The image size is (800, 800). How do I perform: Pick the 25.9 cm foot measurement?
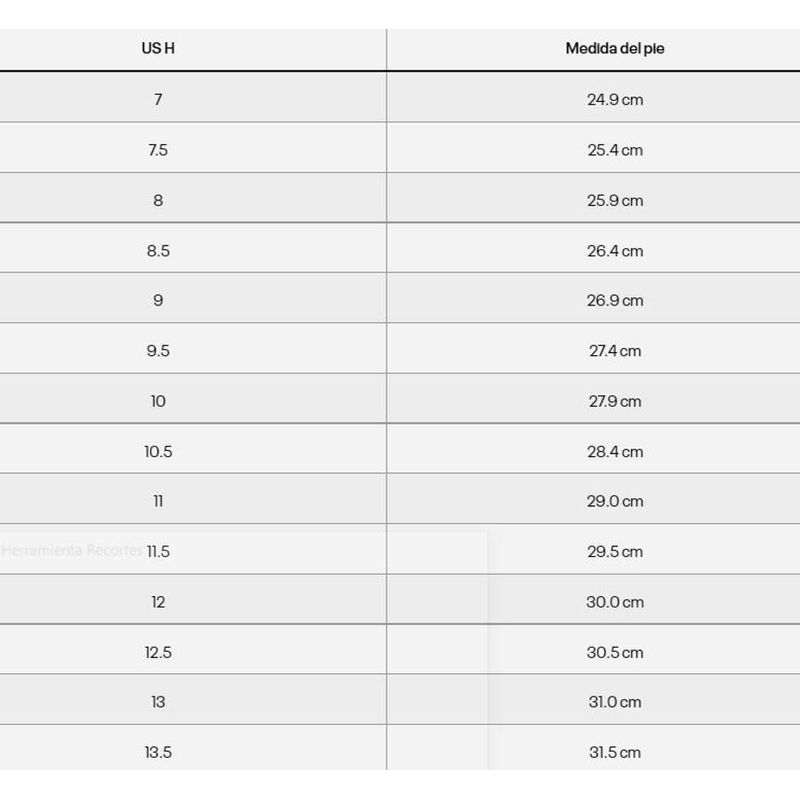(615, 200)
